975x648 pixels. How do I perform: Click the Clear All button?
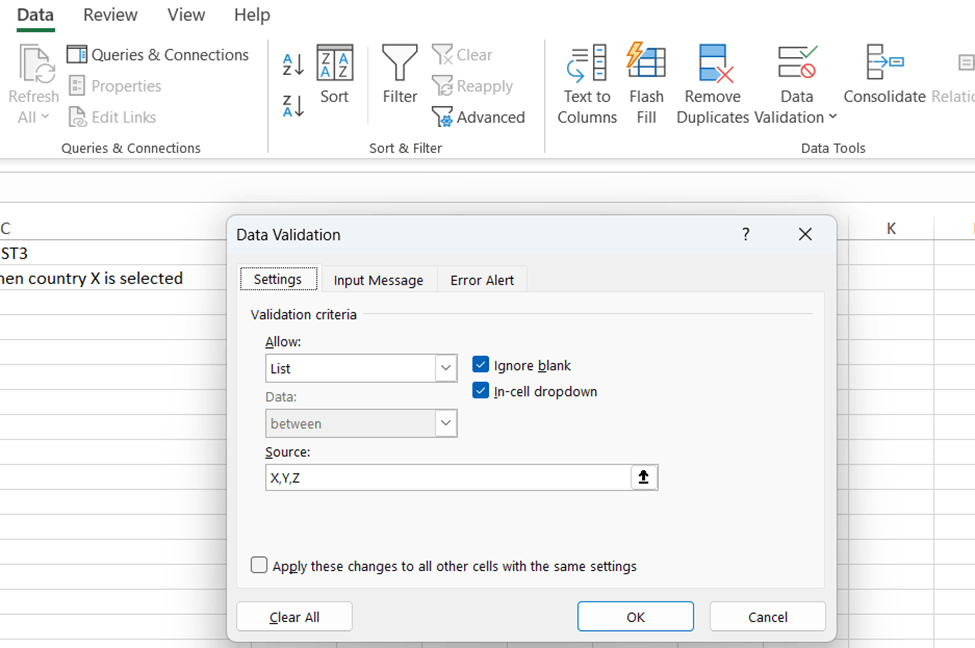(294, 616)
